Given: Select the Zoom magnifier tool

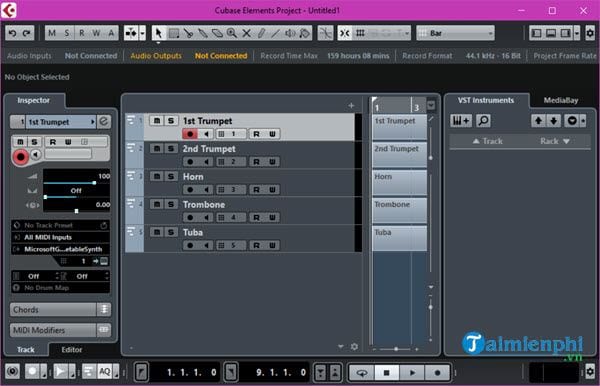Looking at the screenshot, I should [x=232, y=33].
